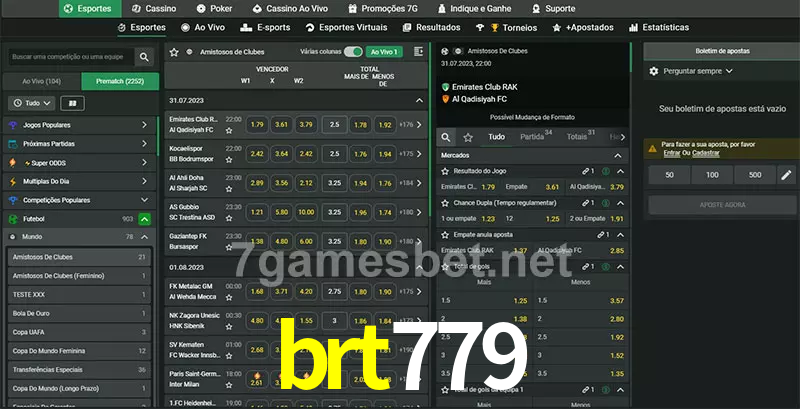Open the Tudo time filter dropdown
This screenshot has width=800, height=409.
click(x=31, y=103)
